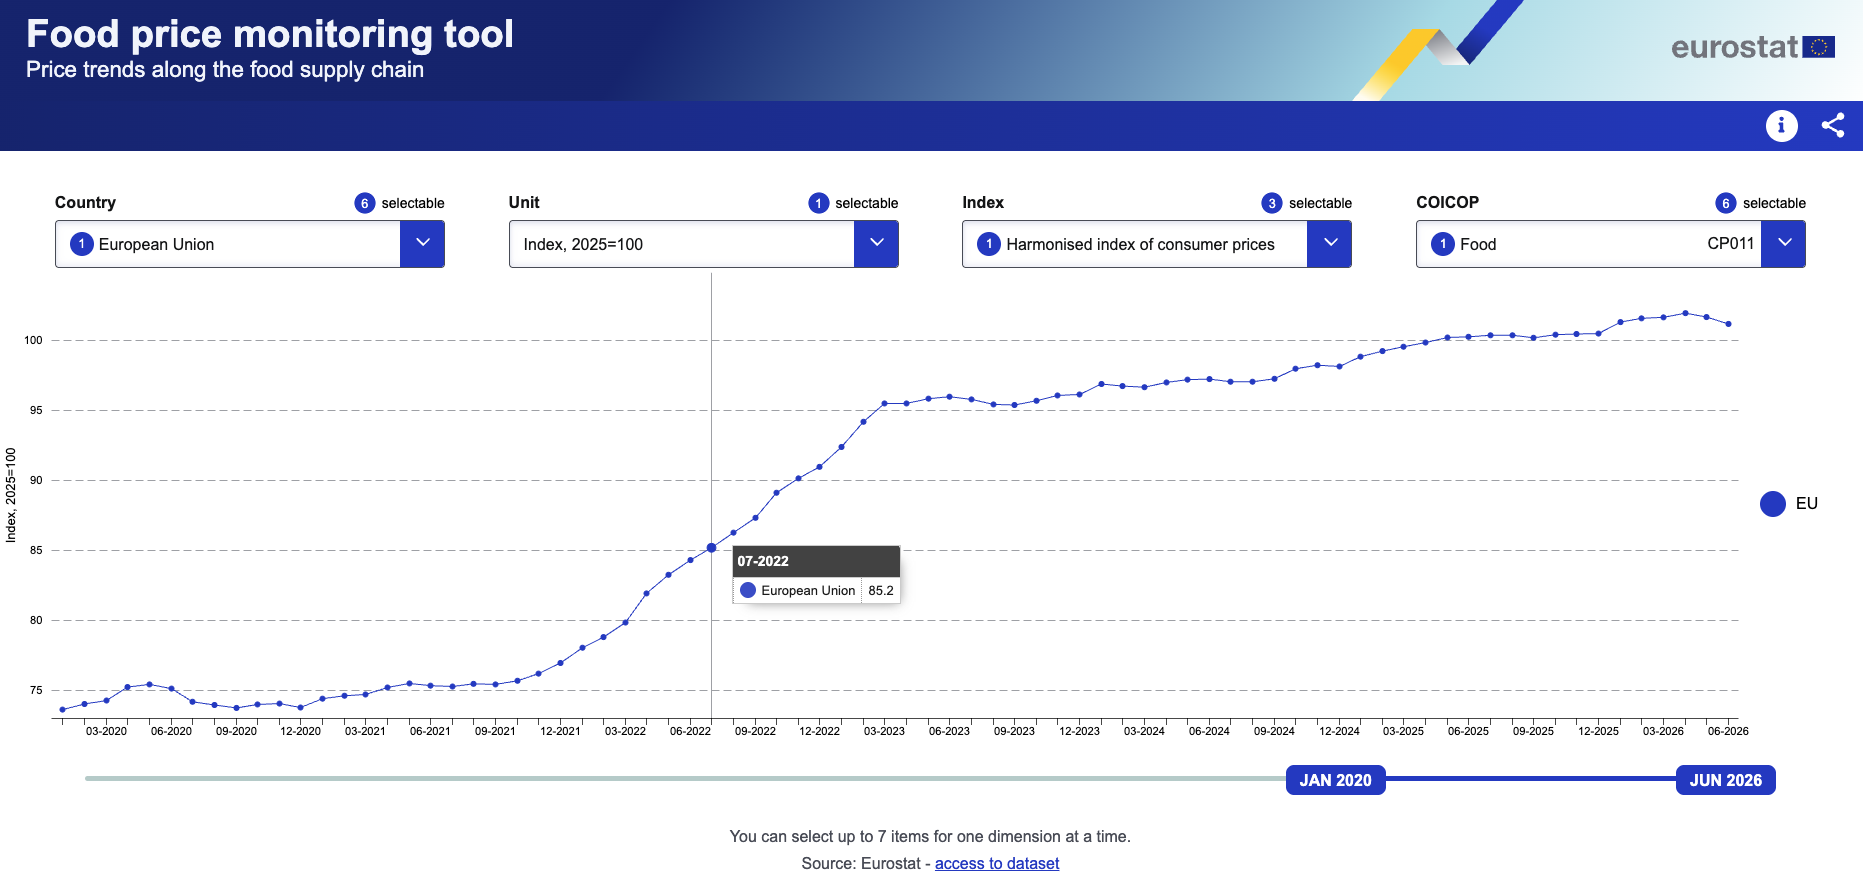Click the COICOP selectable count badge
The height and width of the screenshot is (880, 1863).
tap(1726, 203)
